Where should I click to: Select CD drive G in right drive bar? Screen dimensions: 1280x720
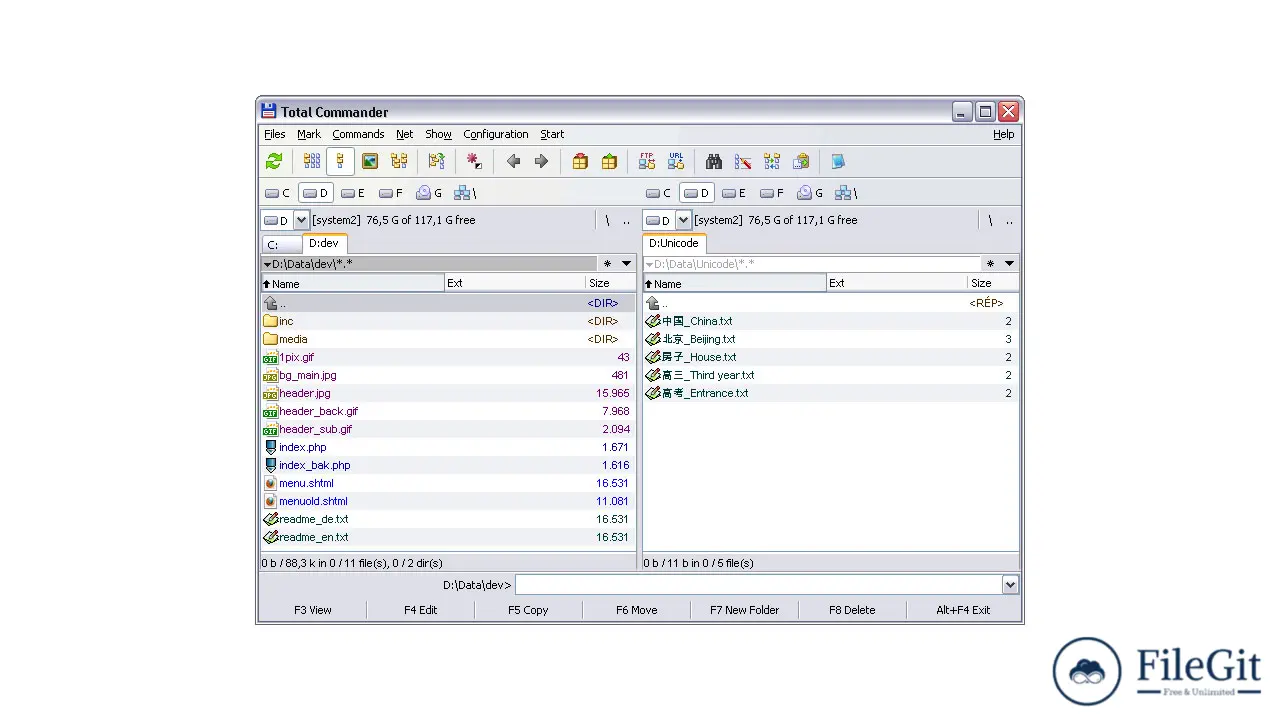(811, 193)
